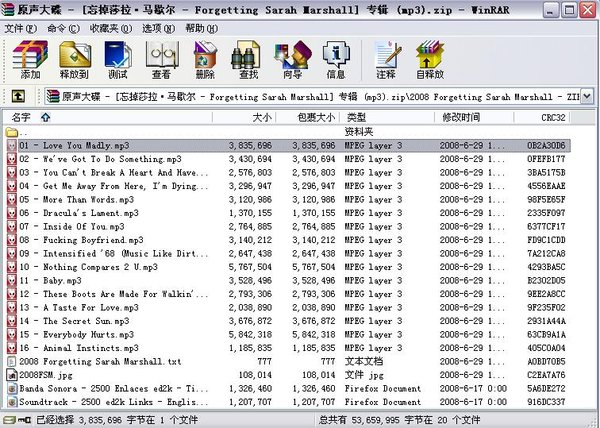
Task: Click Firefox document icon of Soundtrack row
Action: 12,402
